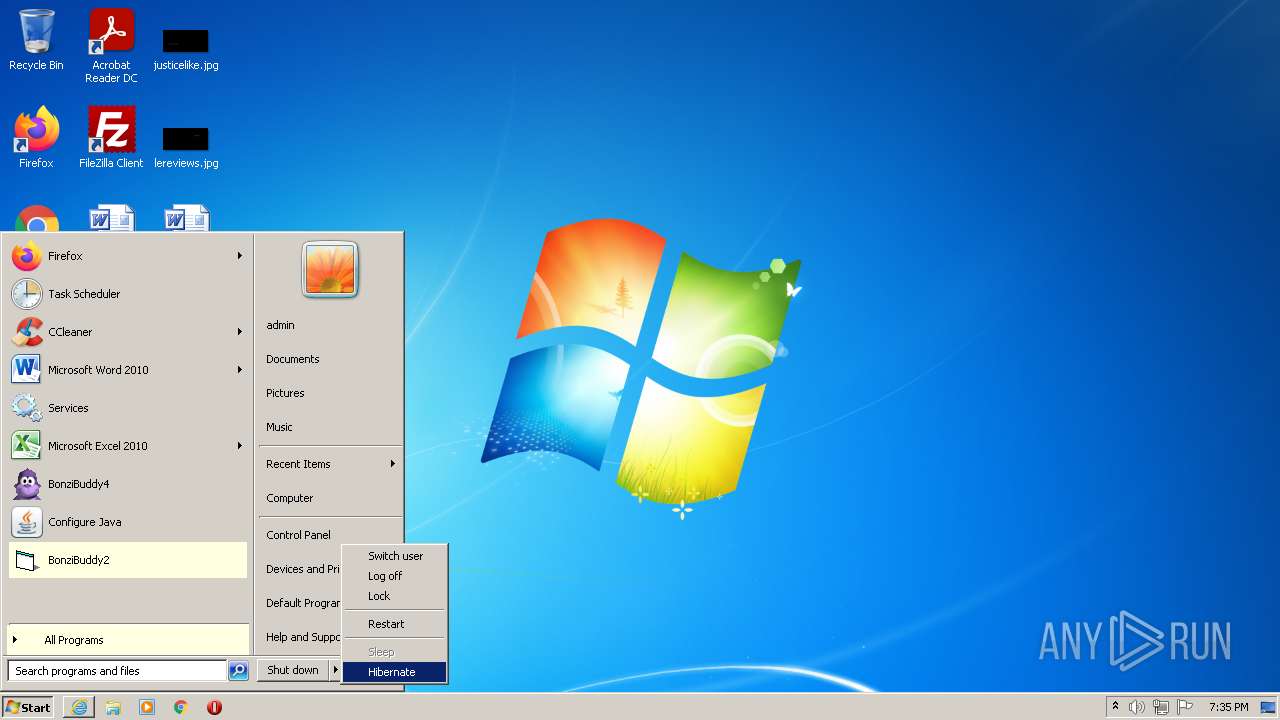Select the justicelike.jpg desktop file

coord(186,49)
